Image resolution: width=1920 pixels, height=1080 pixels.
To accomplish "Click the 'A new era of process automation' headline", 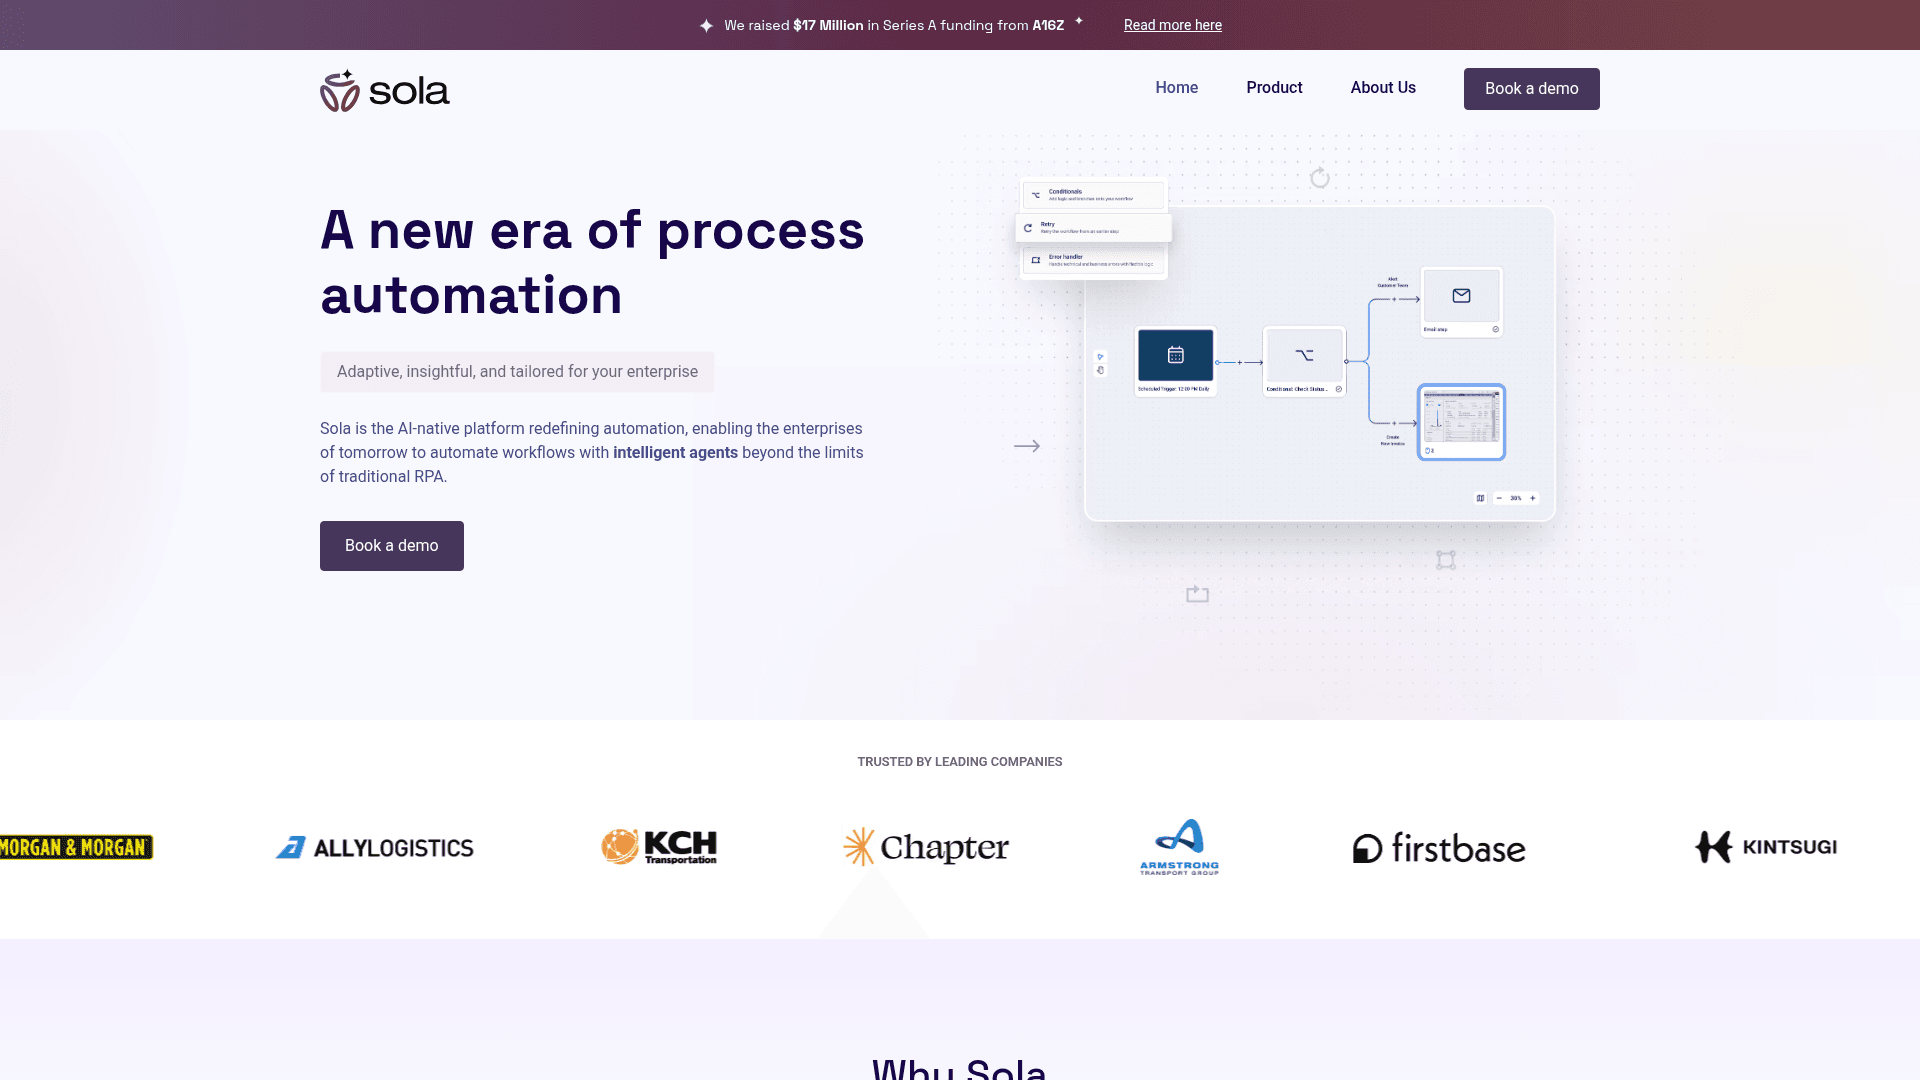I will click(x=592, y=262).
